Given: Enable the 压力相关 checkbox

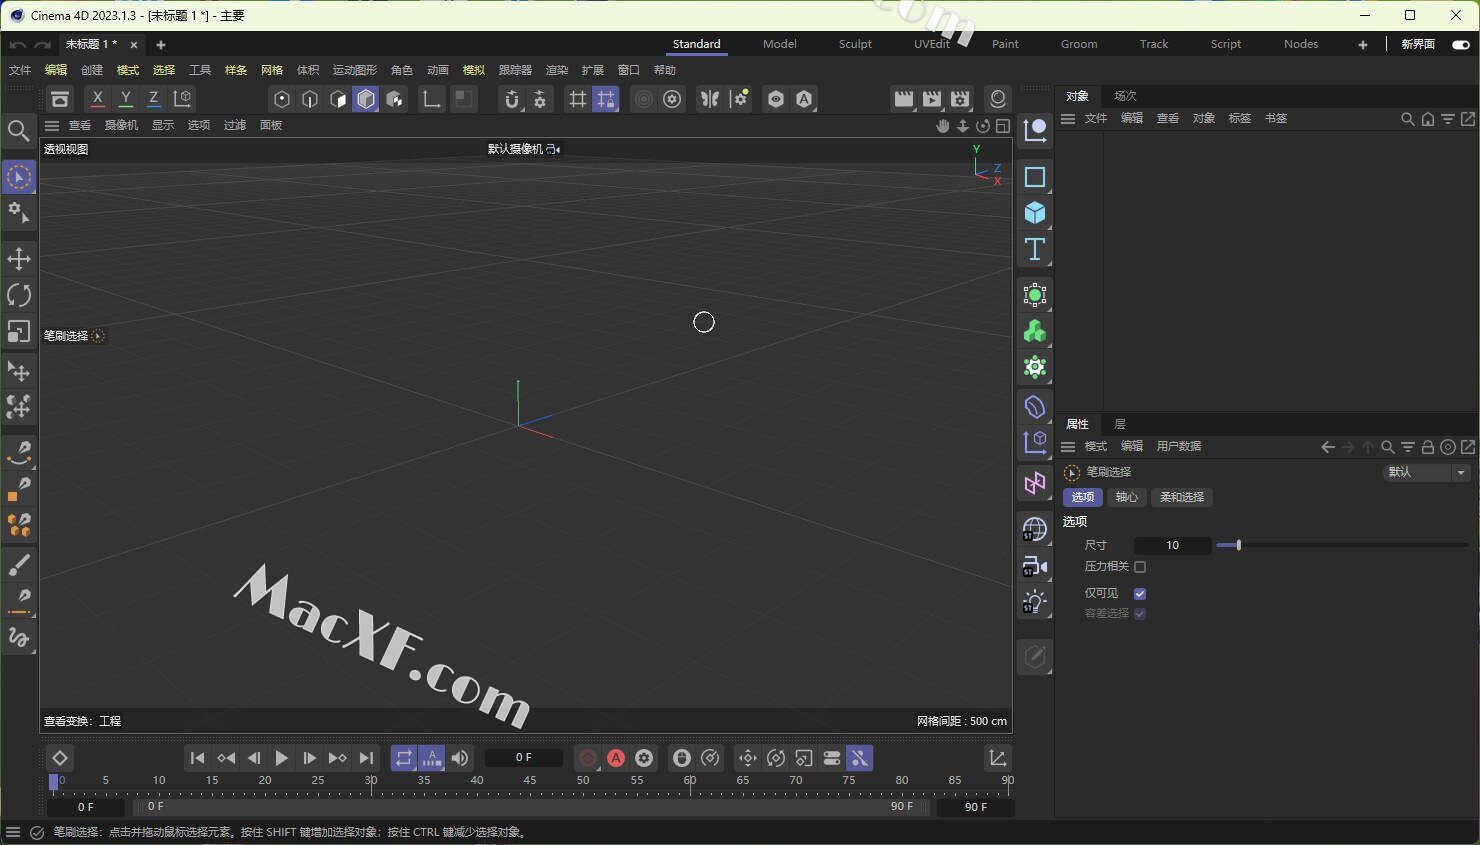Looking at the screenshot, I should (x=1140, y=567).
